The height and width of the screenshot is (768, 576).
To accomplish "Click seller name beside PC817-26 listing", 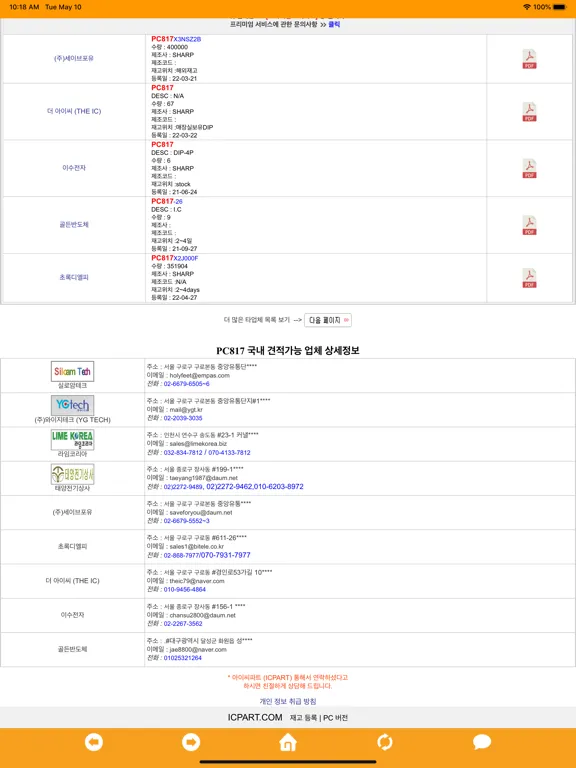I will (x=74, y=225).
